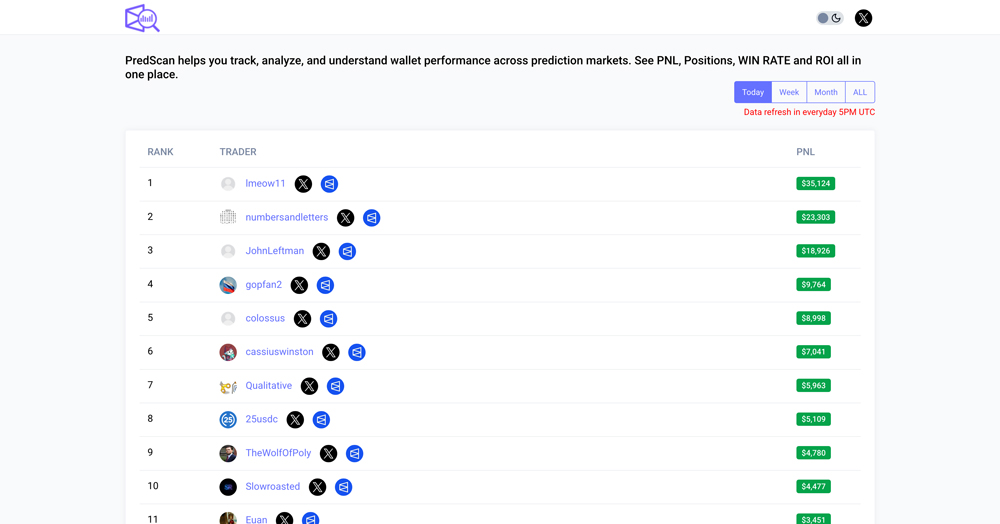Open 25usdc's X account icon
1000x524 pixels.
[295, 419]
